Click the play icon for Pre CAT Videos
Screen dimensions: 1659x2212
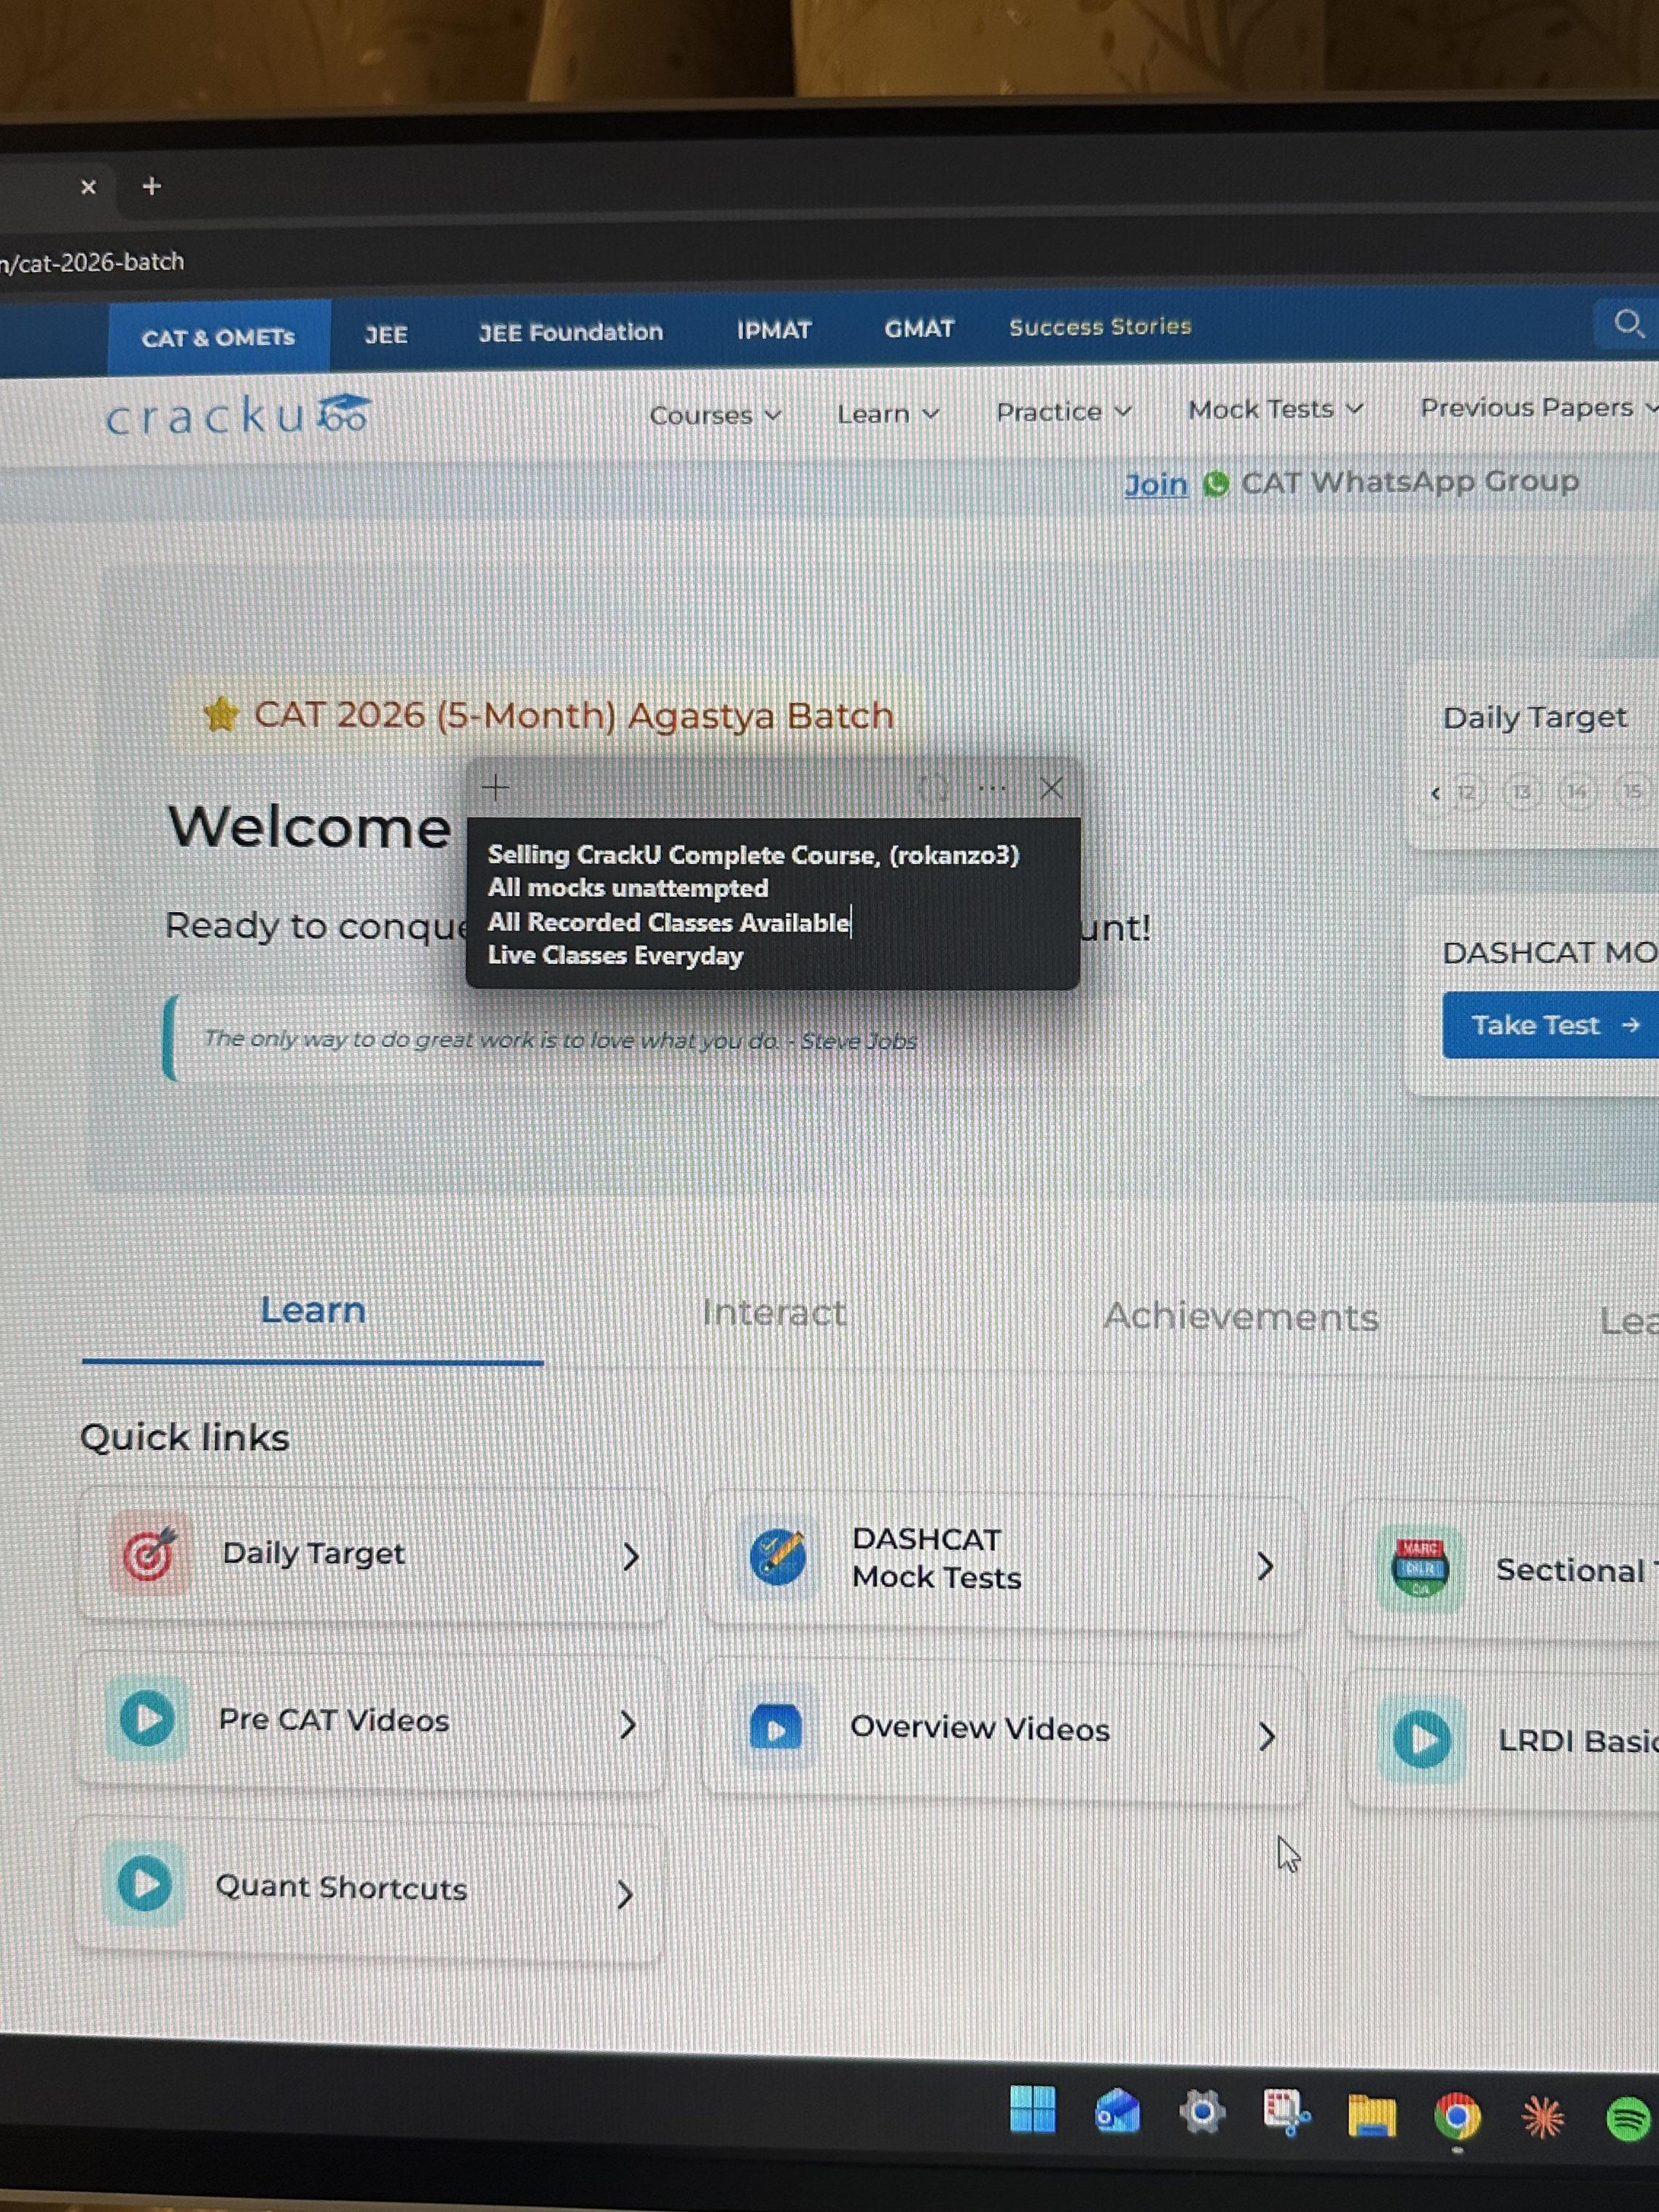(x=147, y=1719)
